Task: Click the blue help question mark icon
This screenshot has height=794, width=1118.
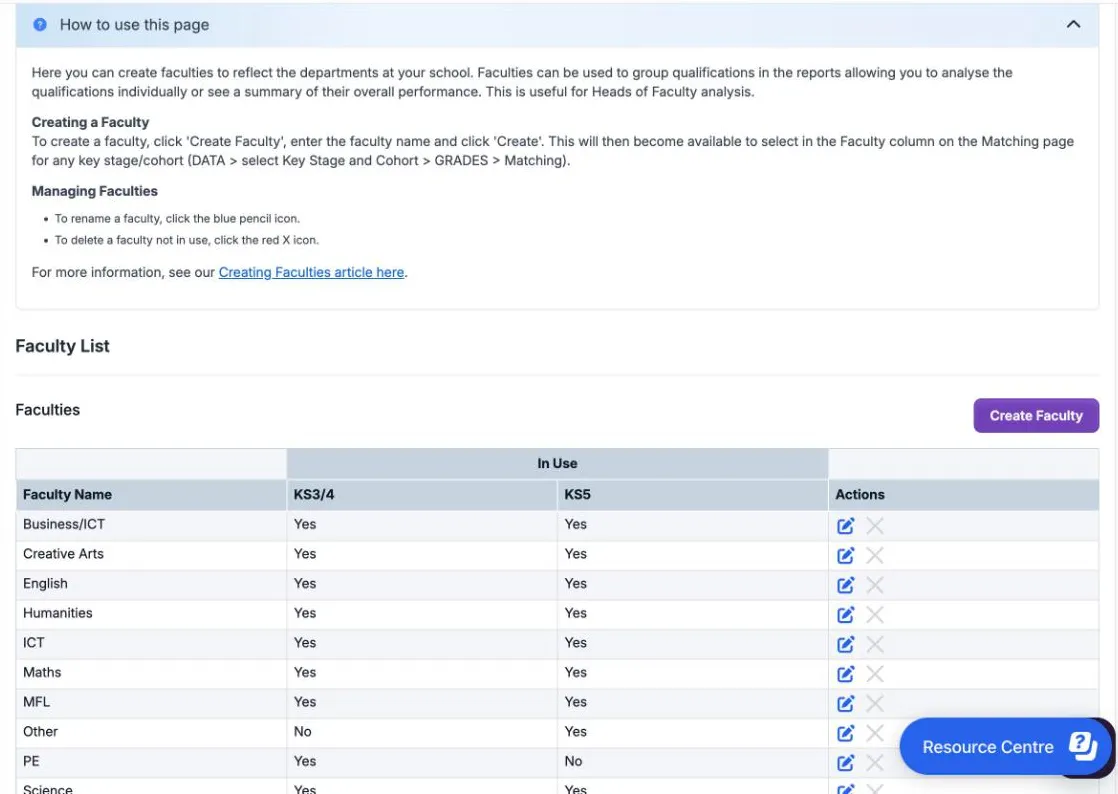Action: (x=40, y=24)
